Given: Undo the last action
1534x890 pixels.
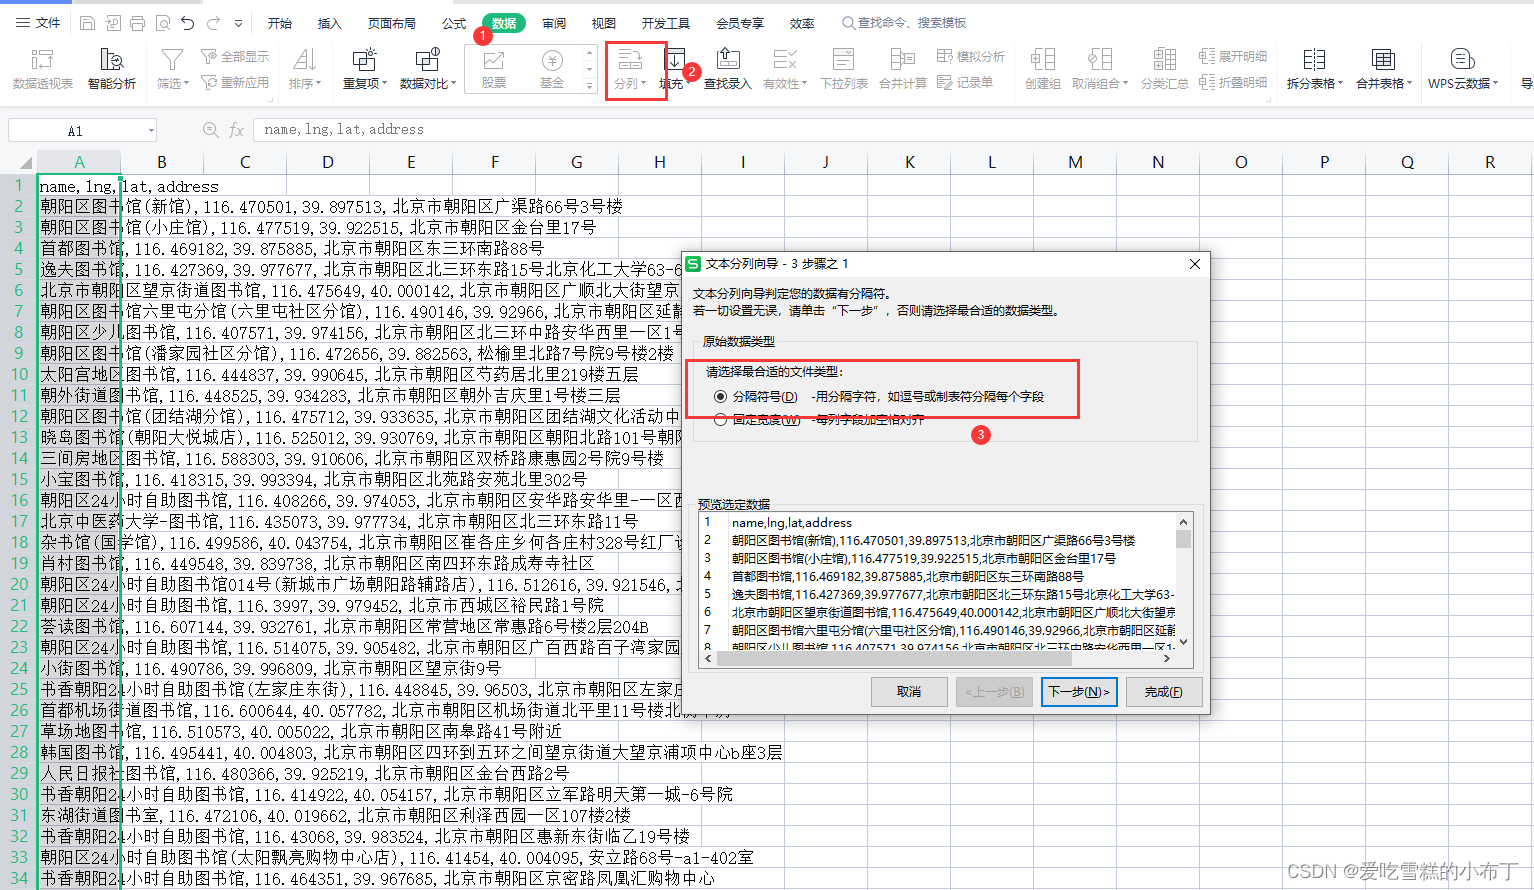Looking at the screenshot, I should (x=187, y=23).
